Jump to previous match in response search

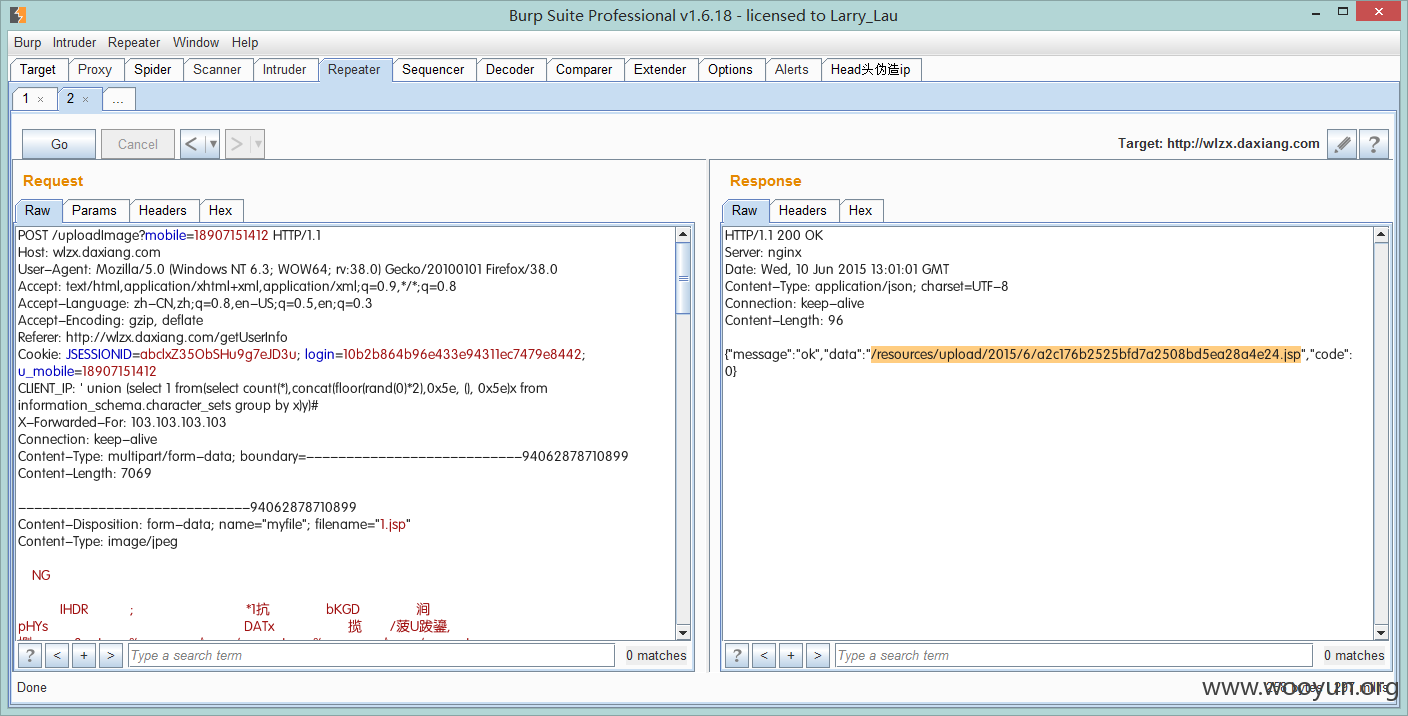pos(764,655)
